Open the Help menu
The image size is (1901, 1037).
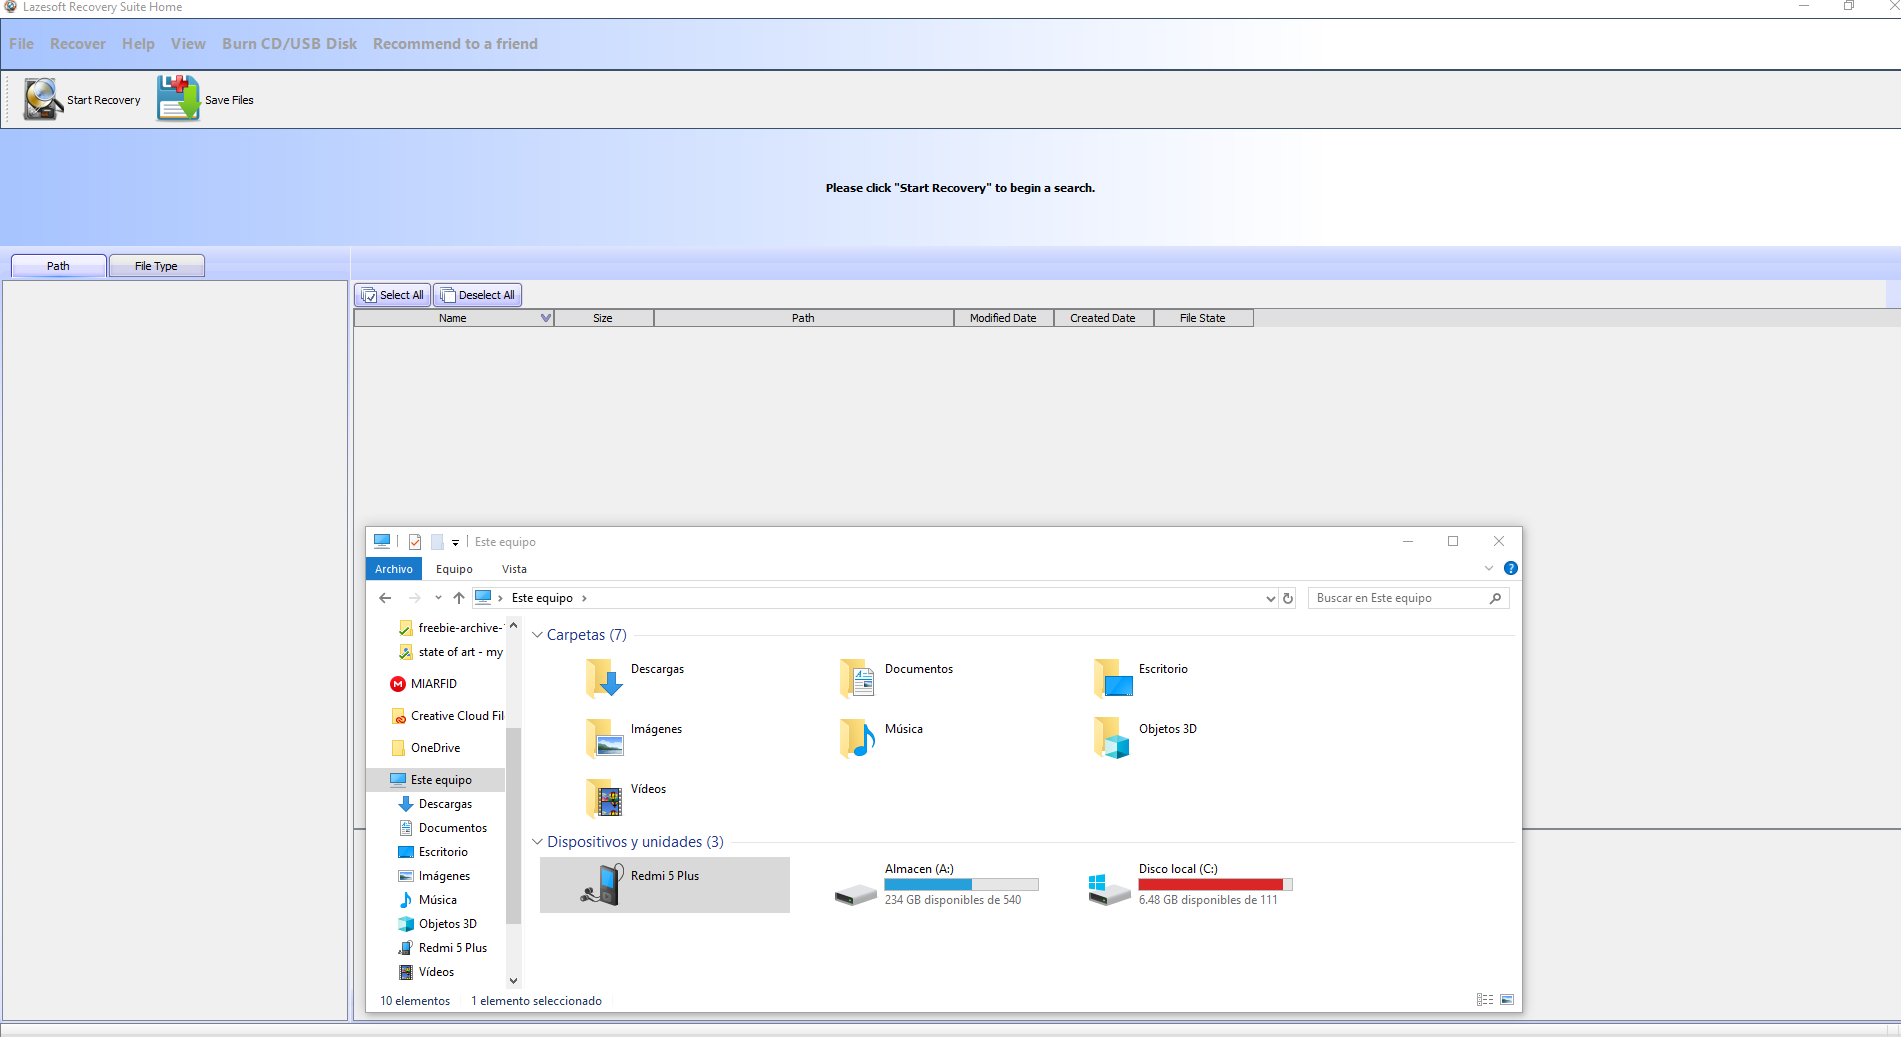tap(138, 44)
